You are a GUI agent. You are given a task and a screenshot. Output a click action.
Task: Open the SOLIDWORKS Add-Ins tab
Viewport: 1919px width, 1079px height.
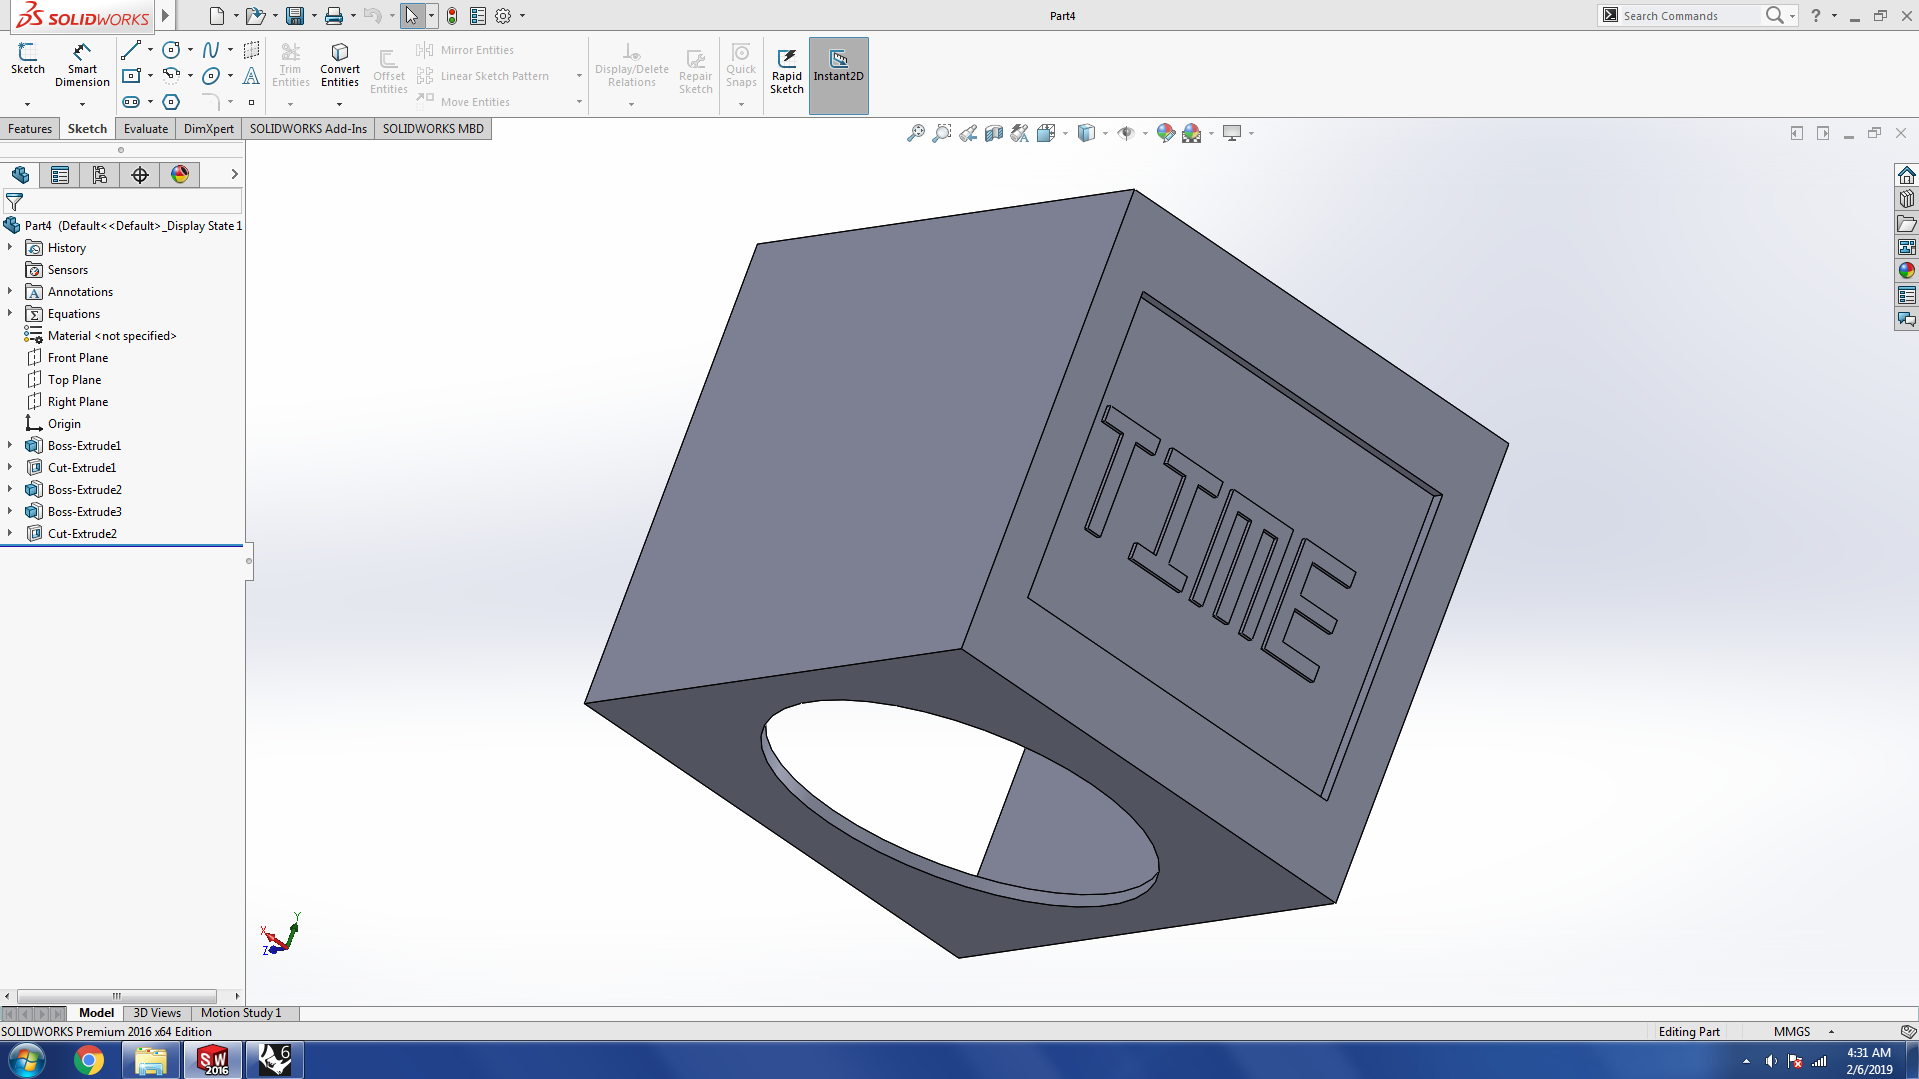pyautogui.click(x=308, y=129)
